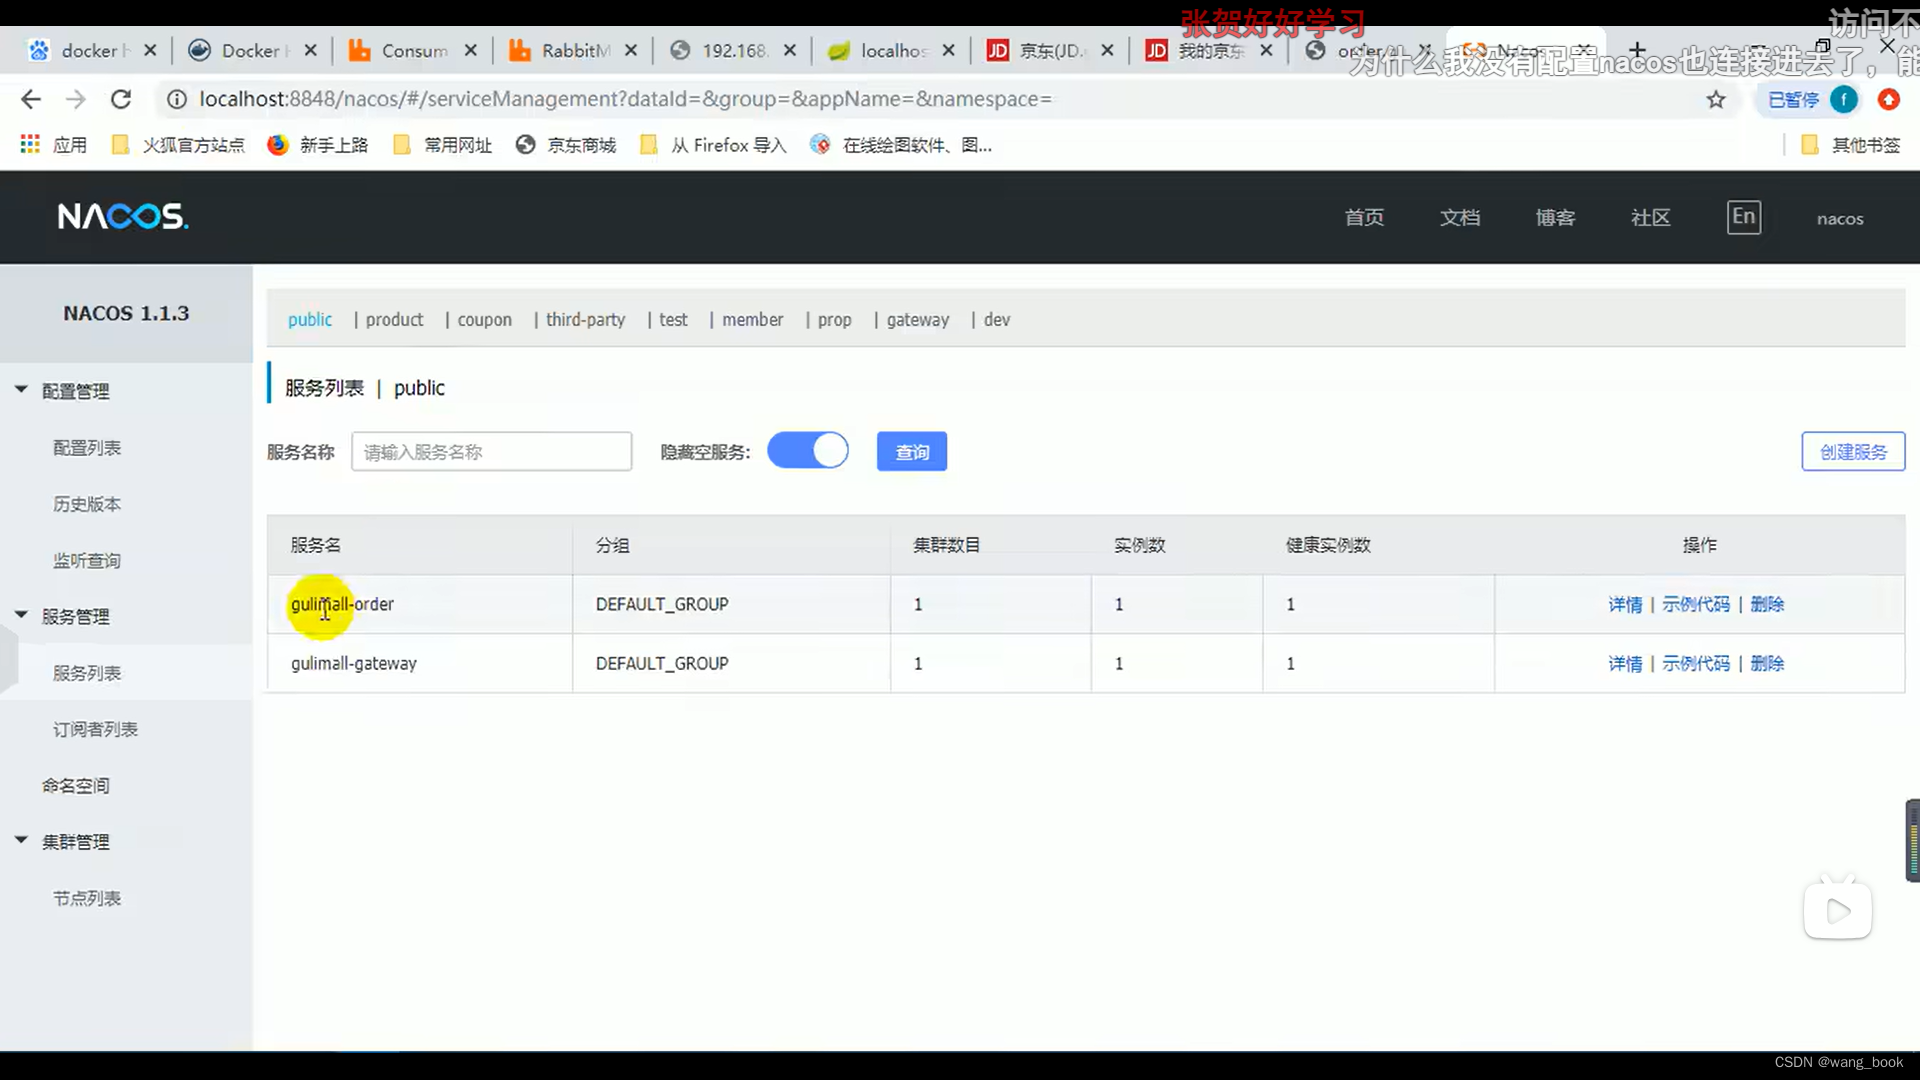Click the 创建服务 button
The image size is (1920, 1080).
click(x=1853, y=451)
